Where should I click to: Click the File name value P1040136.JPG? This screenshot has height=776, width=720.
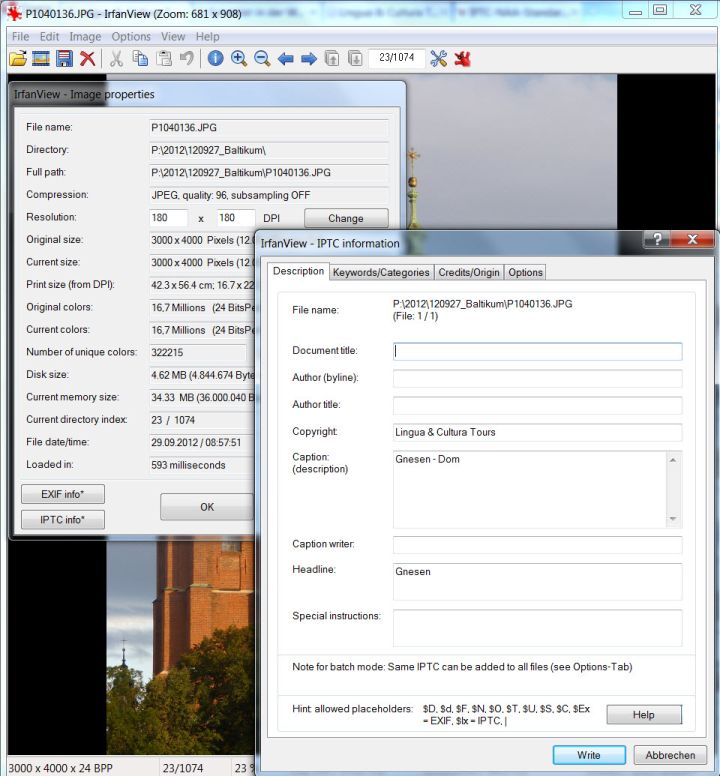pos(269,128)
